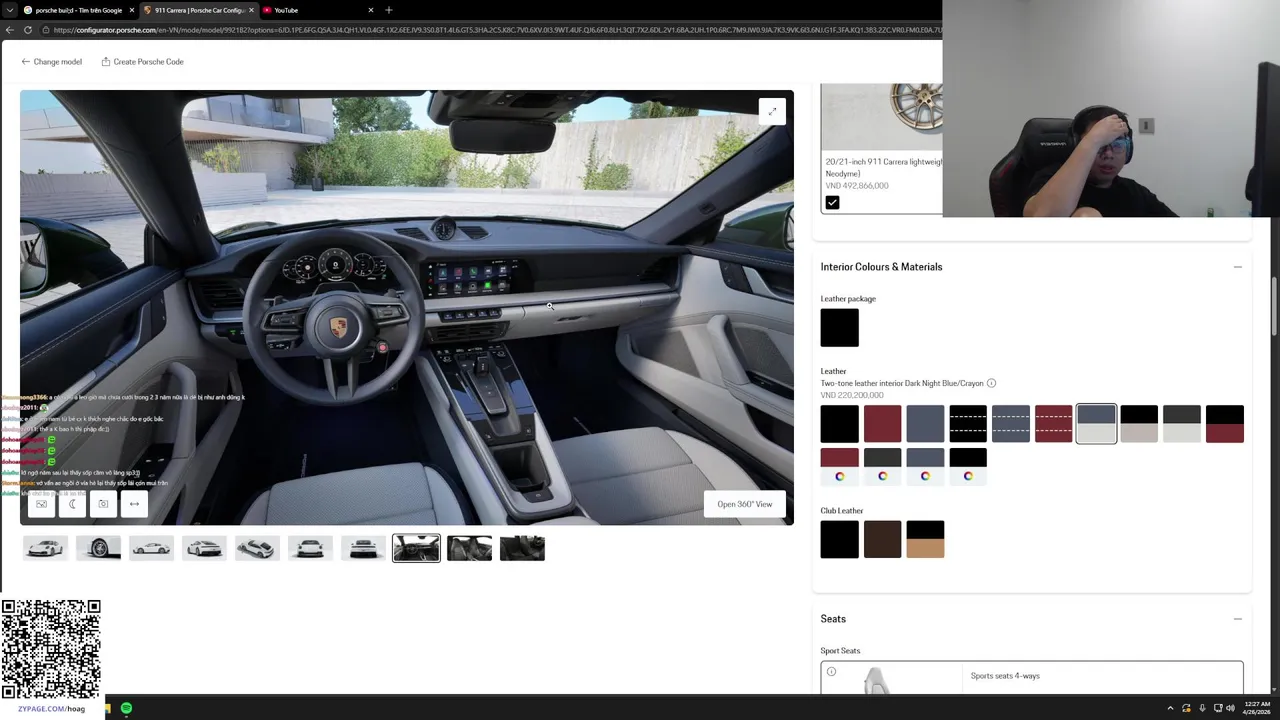Image resolution: width=1280 pixels, height=720 pixels.
Task: Show the wheel close-up thumbnail
Action: click(98, 548)
